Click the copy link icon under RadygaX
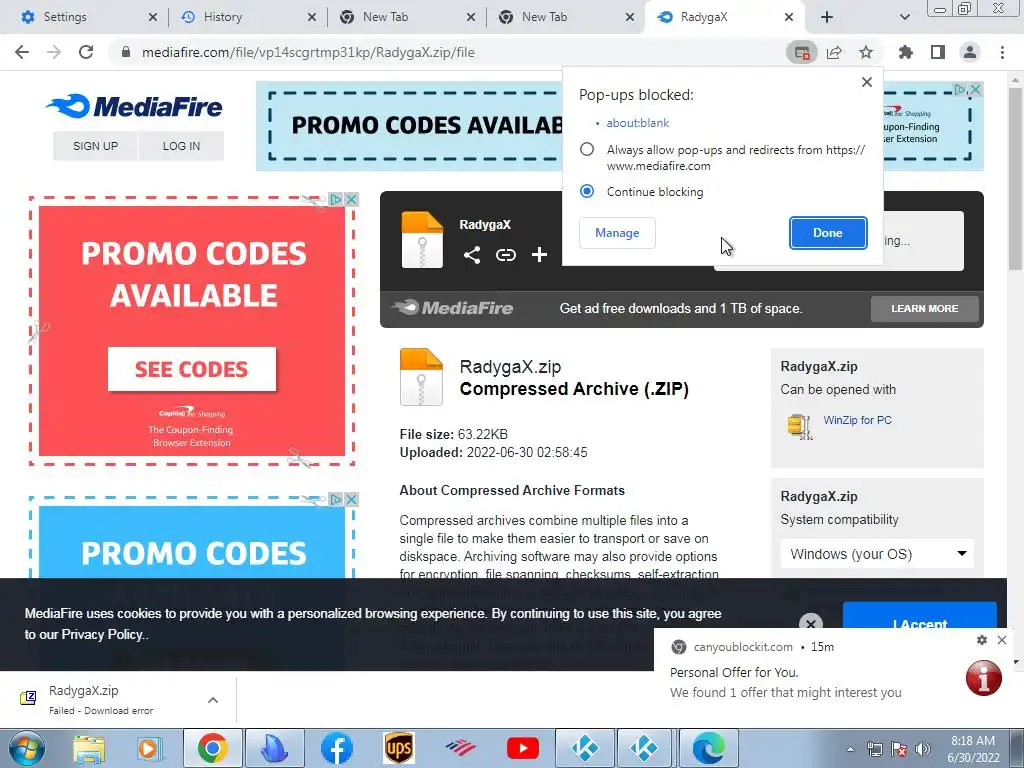Viewport: 1024px width, 768px height. point(505,255)
